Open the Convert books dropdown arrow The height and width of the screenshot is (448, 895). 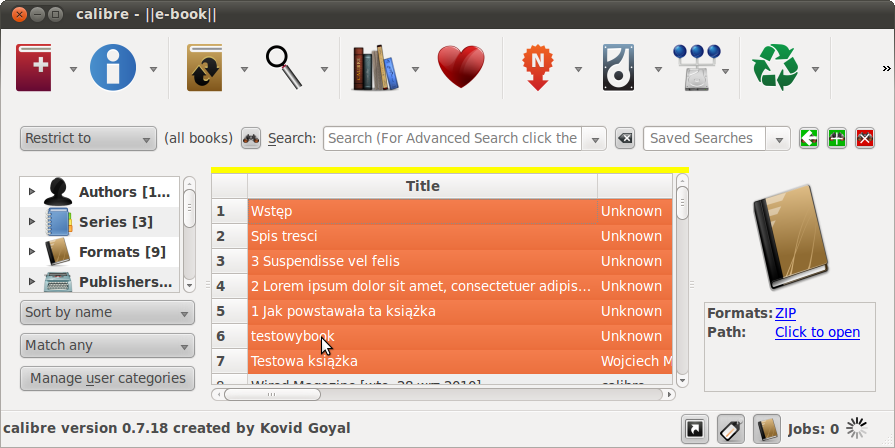point(244,69)
